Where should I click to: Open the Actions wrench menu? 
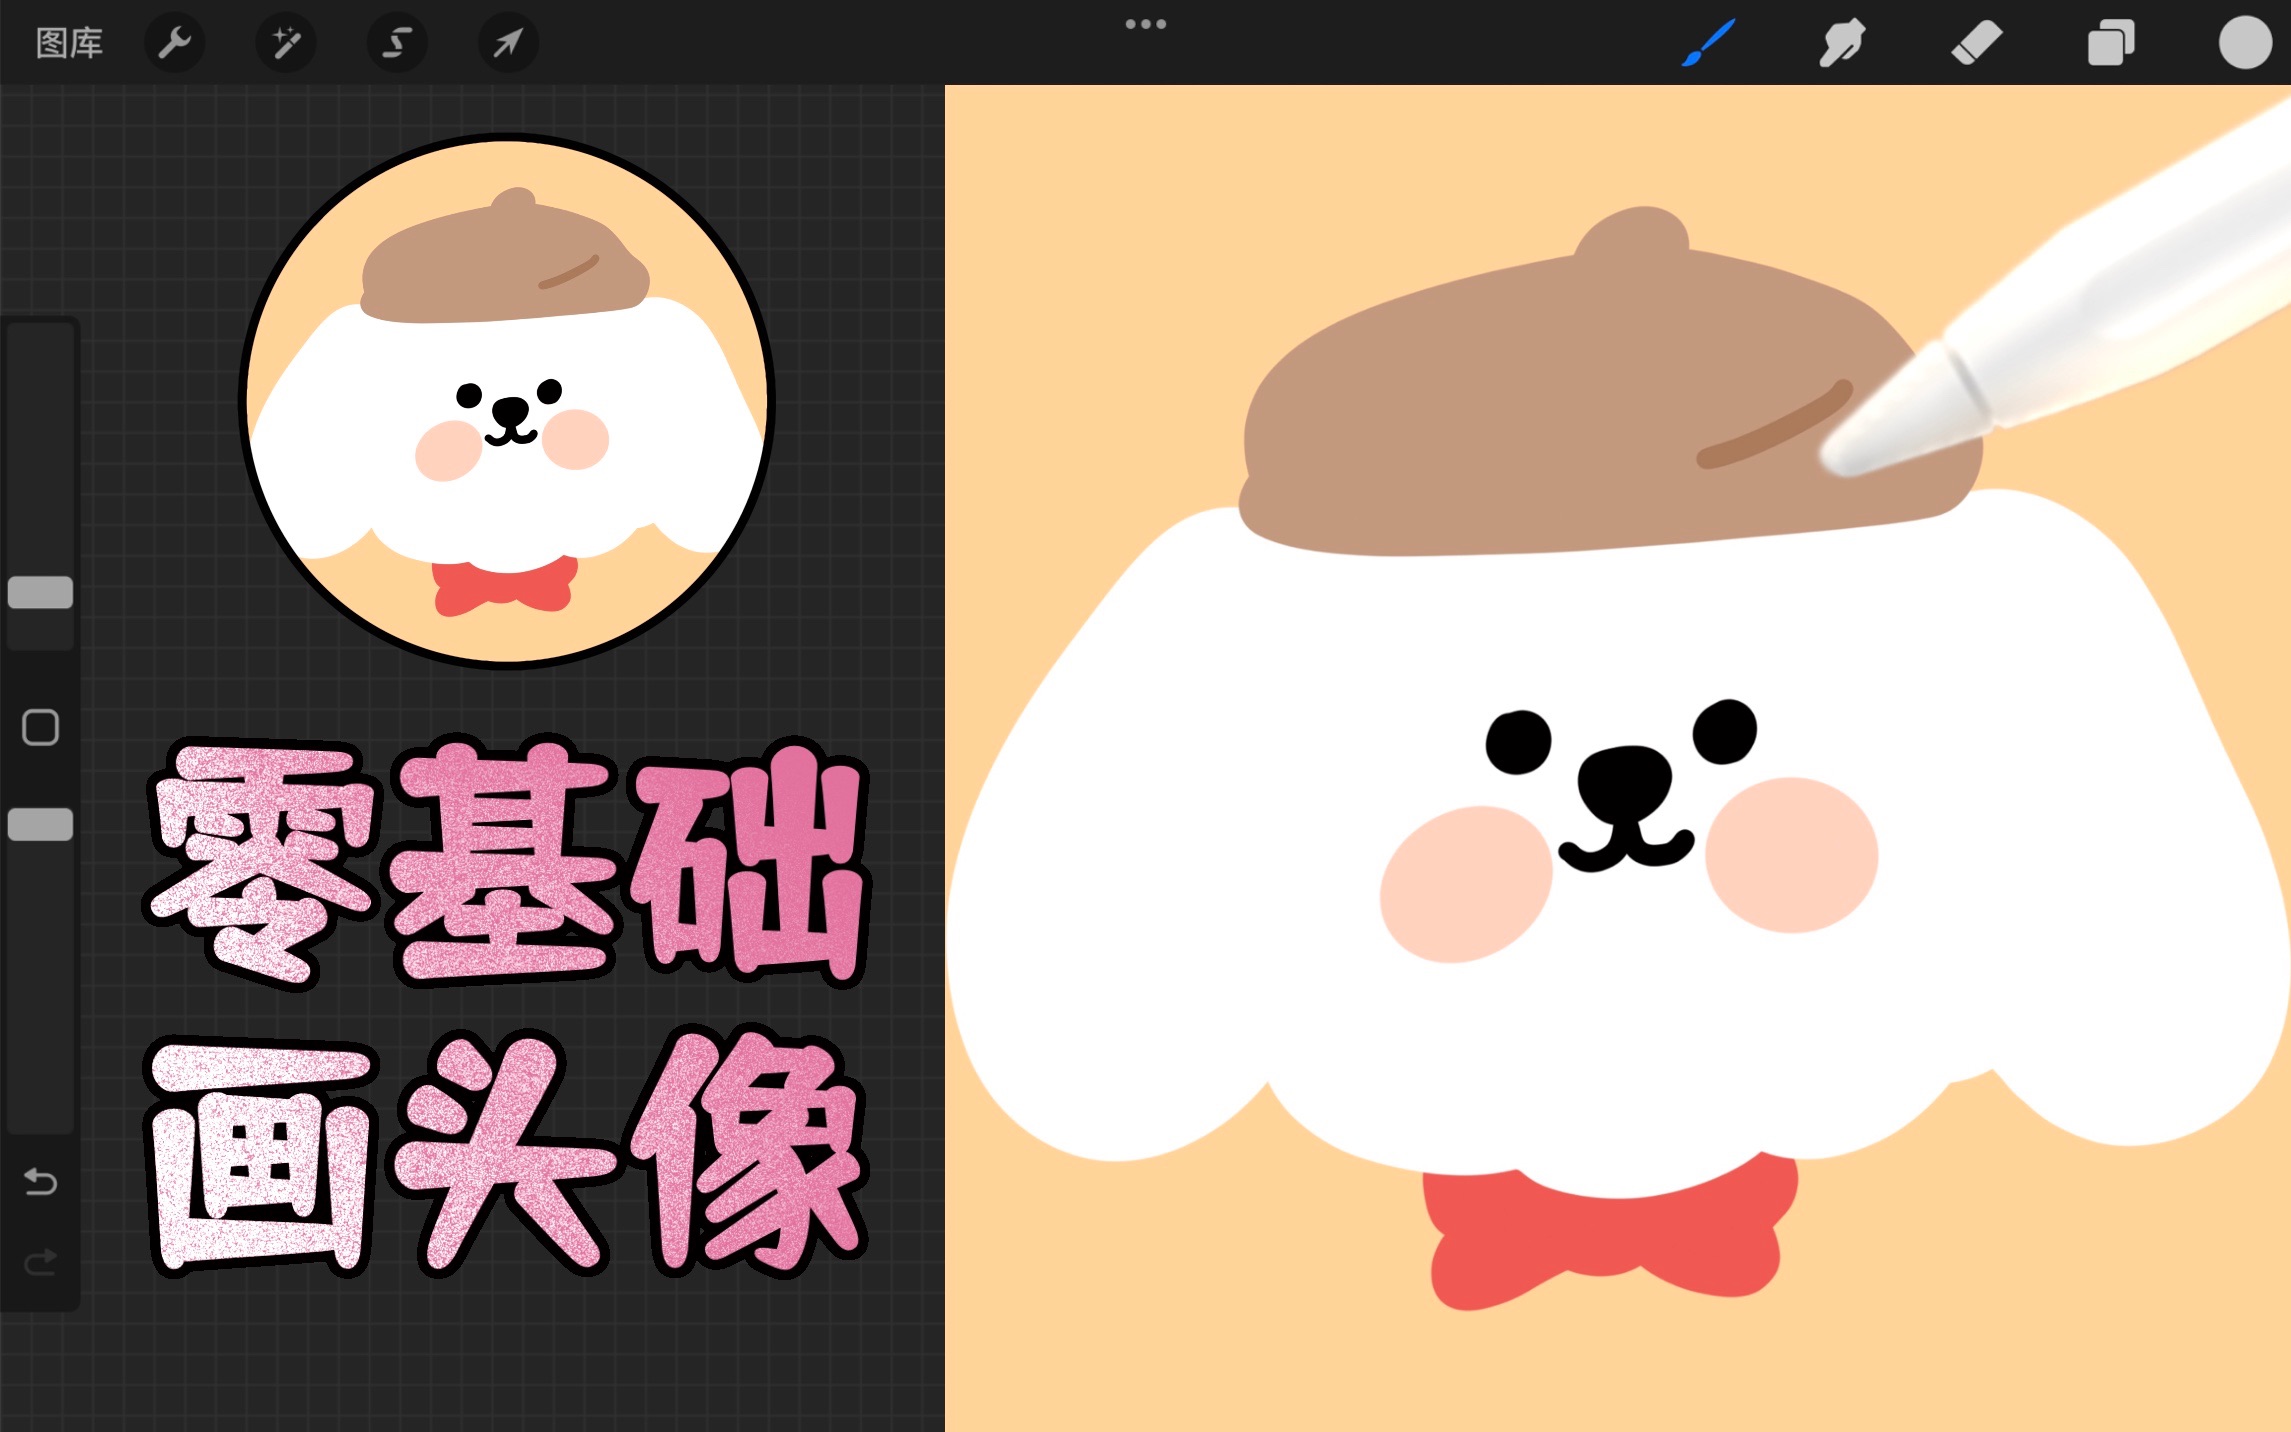point(175,43)
